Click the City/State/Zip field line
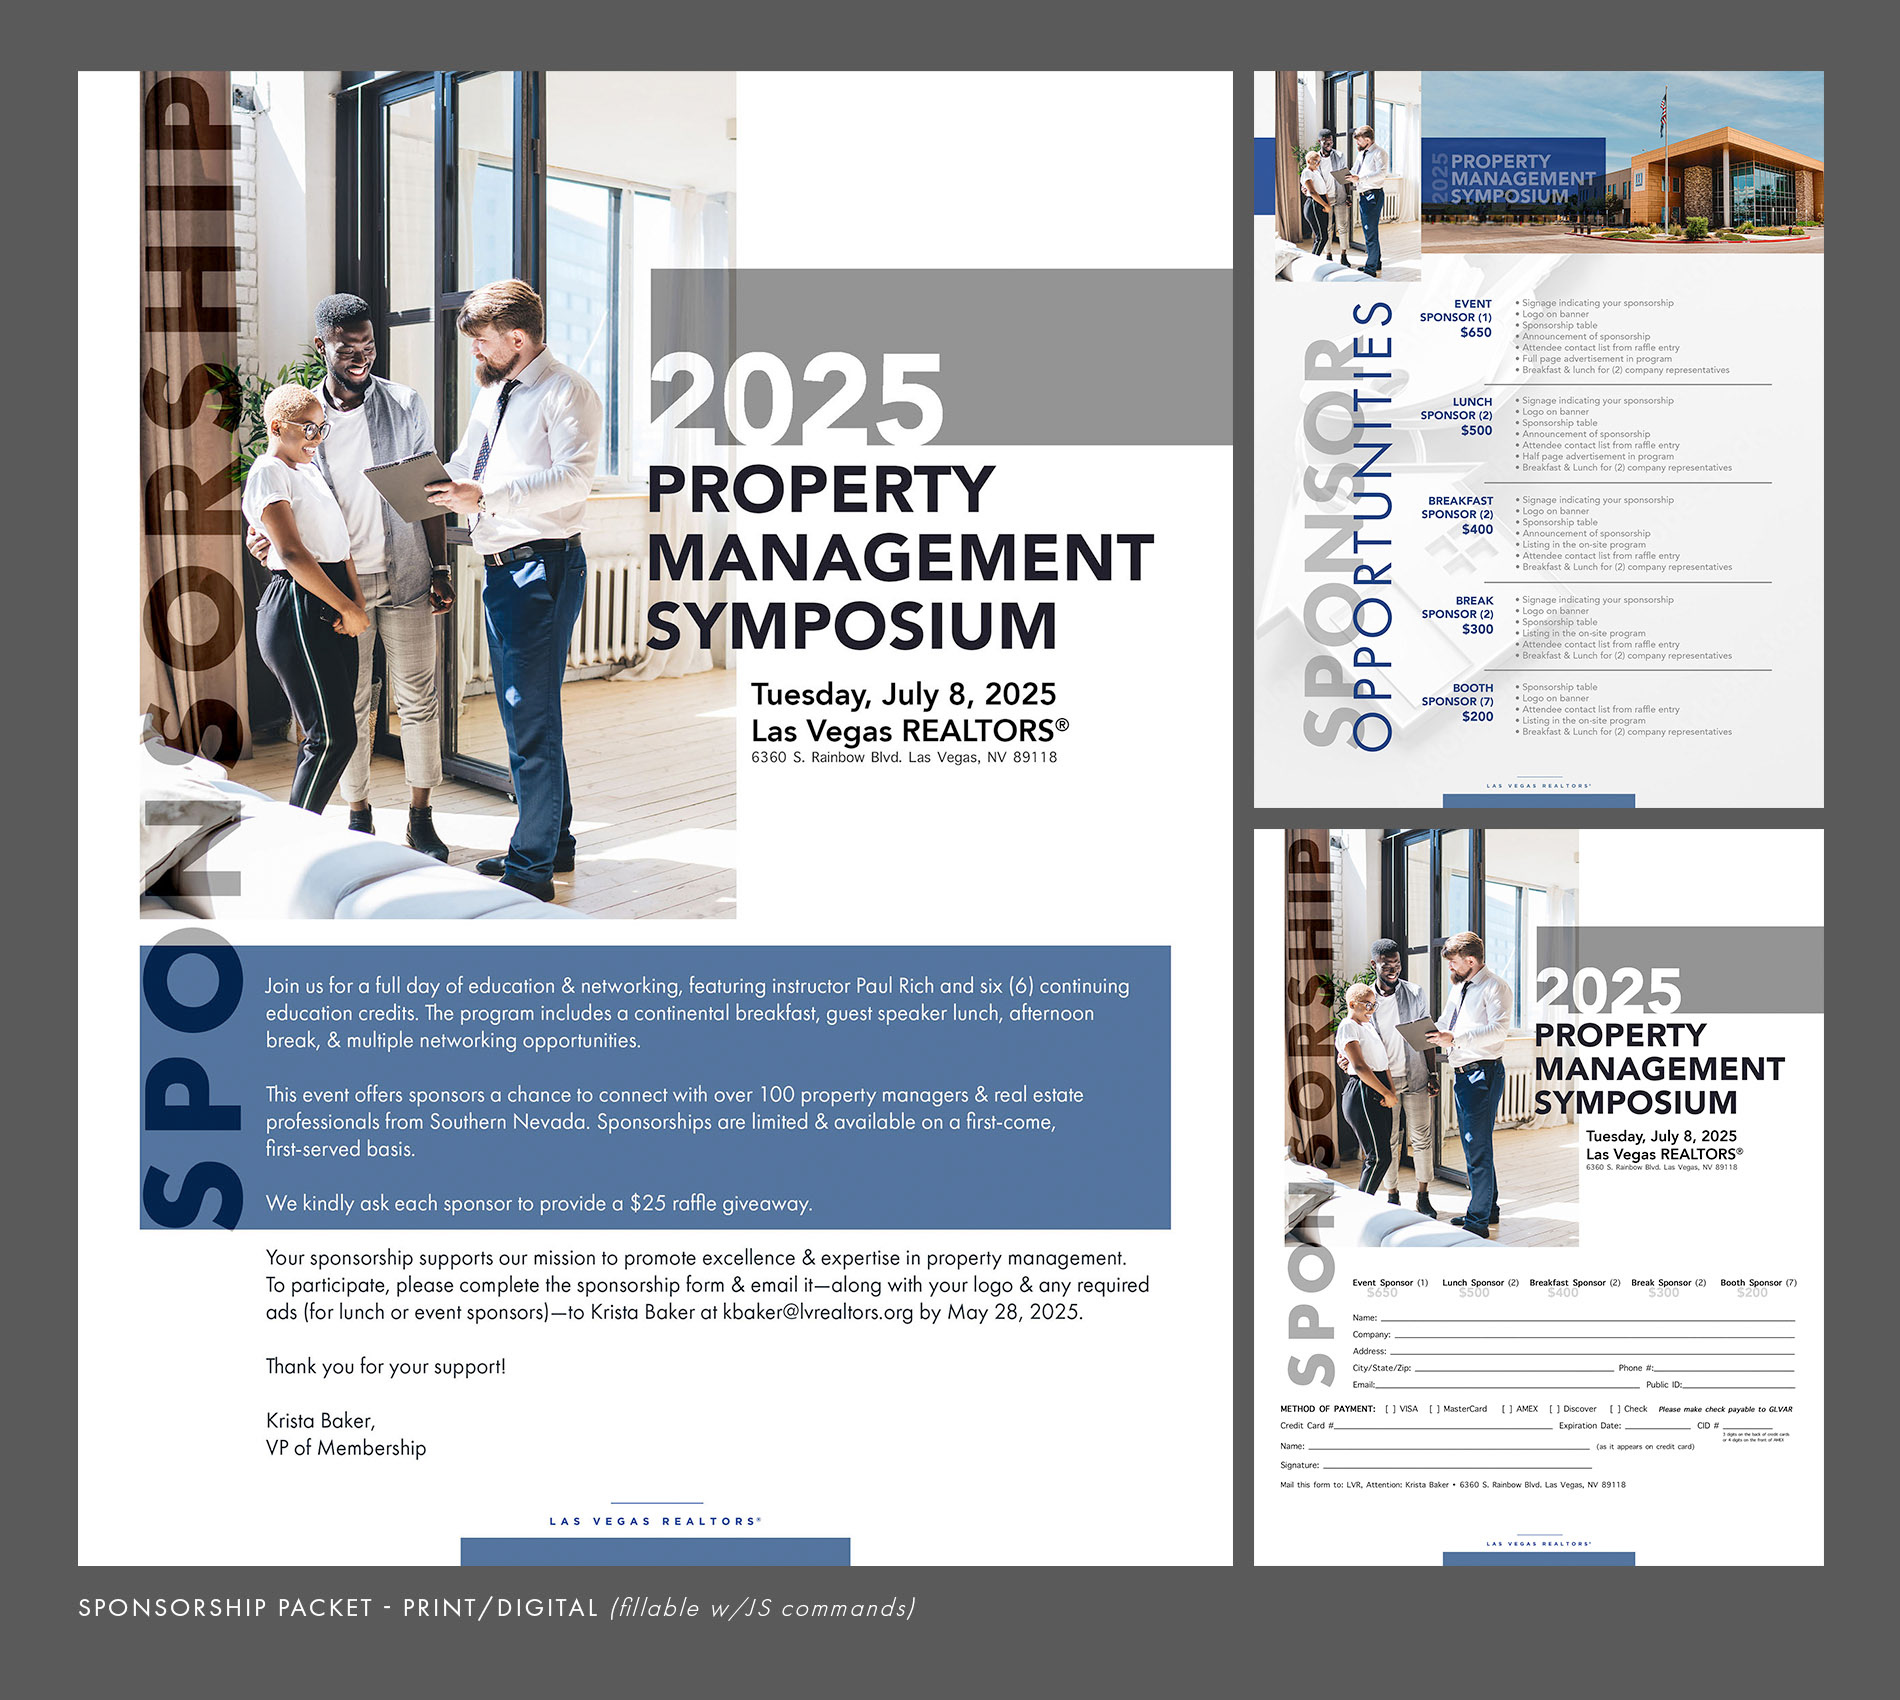Screen dimensions: 1900x1700 pyautogui.click(x=1514, y=1368)
